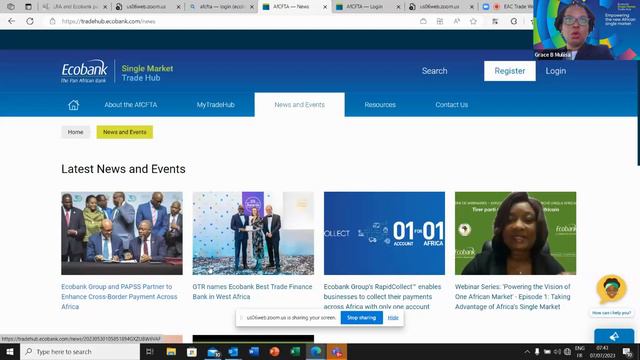The width and height of the screenshot is (640, 360).
Task: Click the GTR award photo thumbnail
Action: (253, 233)
